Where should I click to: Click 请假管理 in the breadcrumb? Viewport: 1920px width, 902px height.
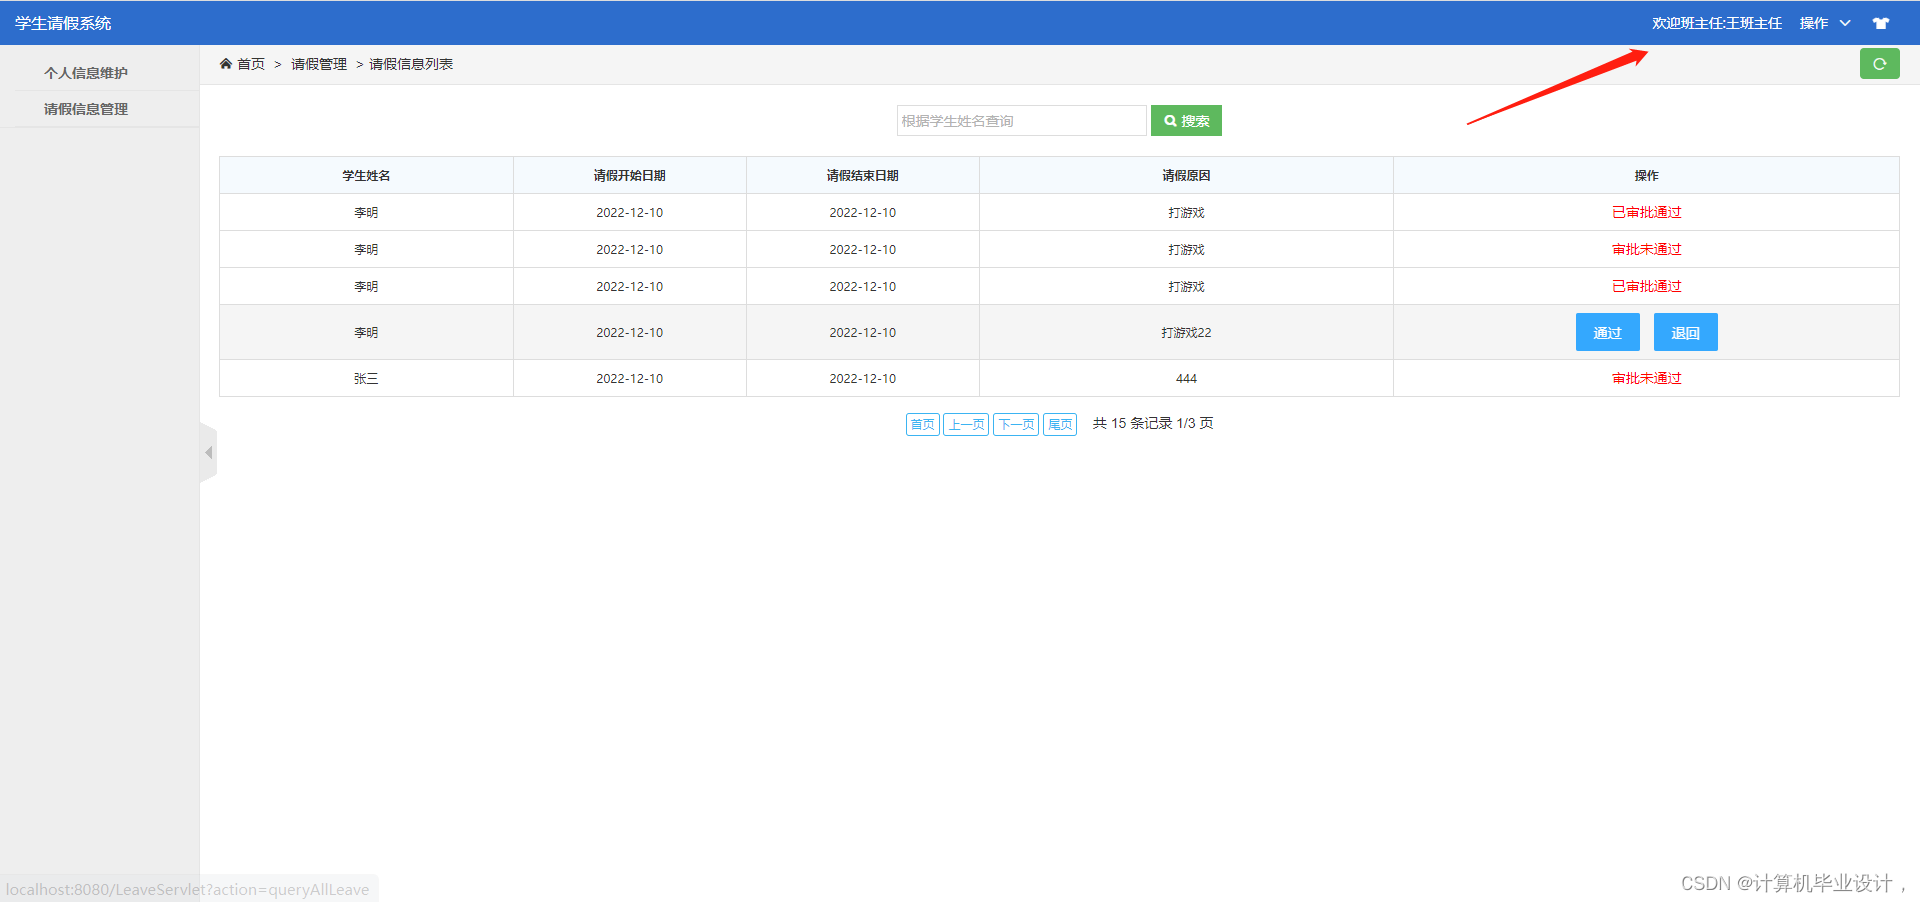coord(319,64)
